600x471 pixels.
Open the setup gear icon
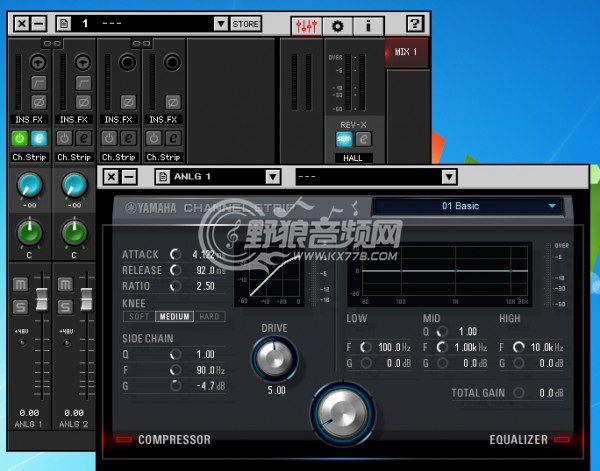point(338,26)
